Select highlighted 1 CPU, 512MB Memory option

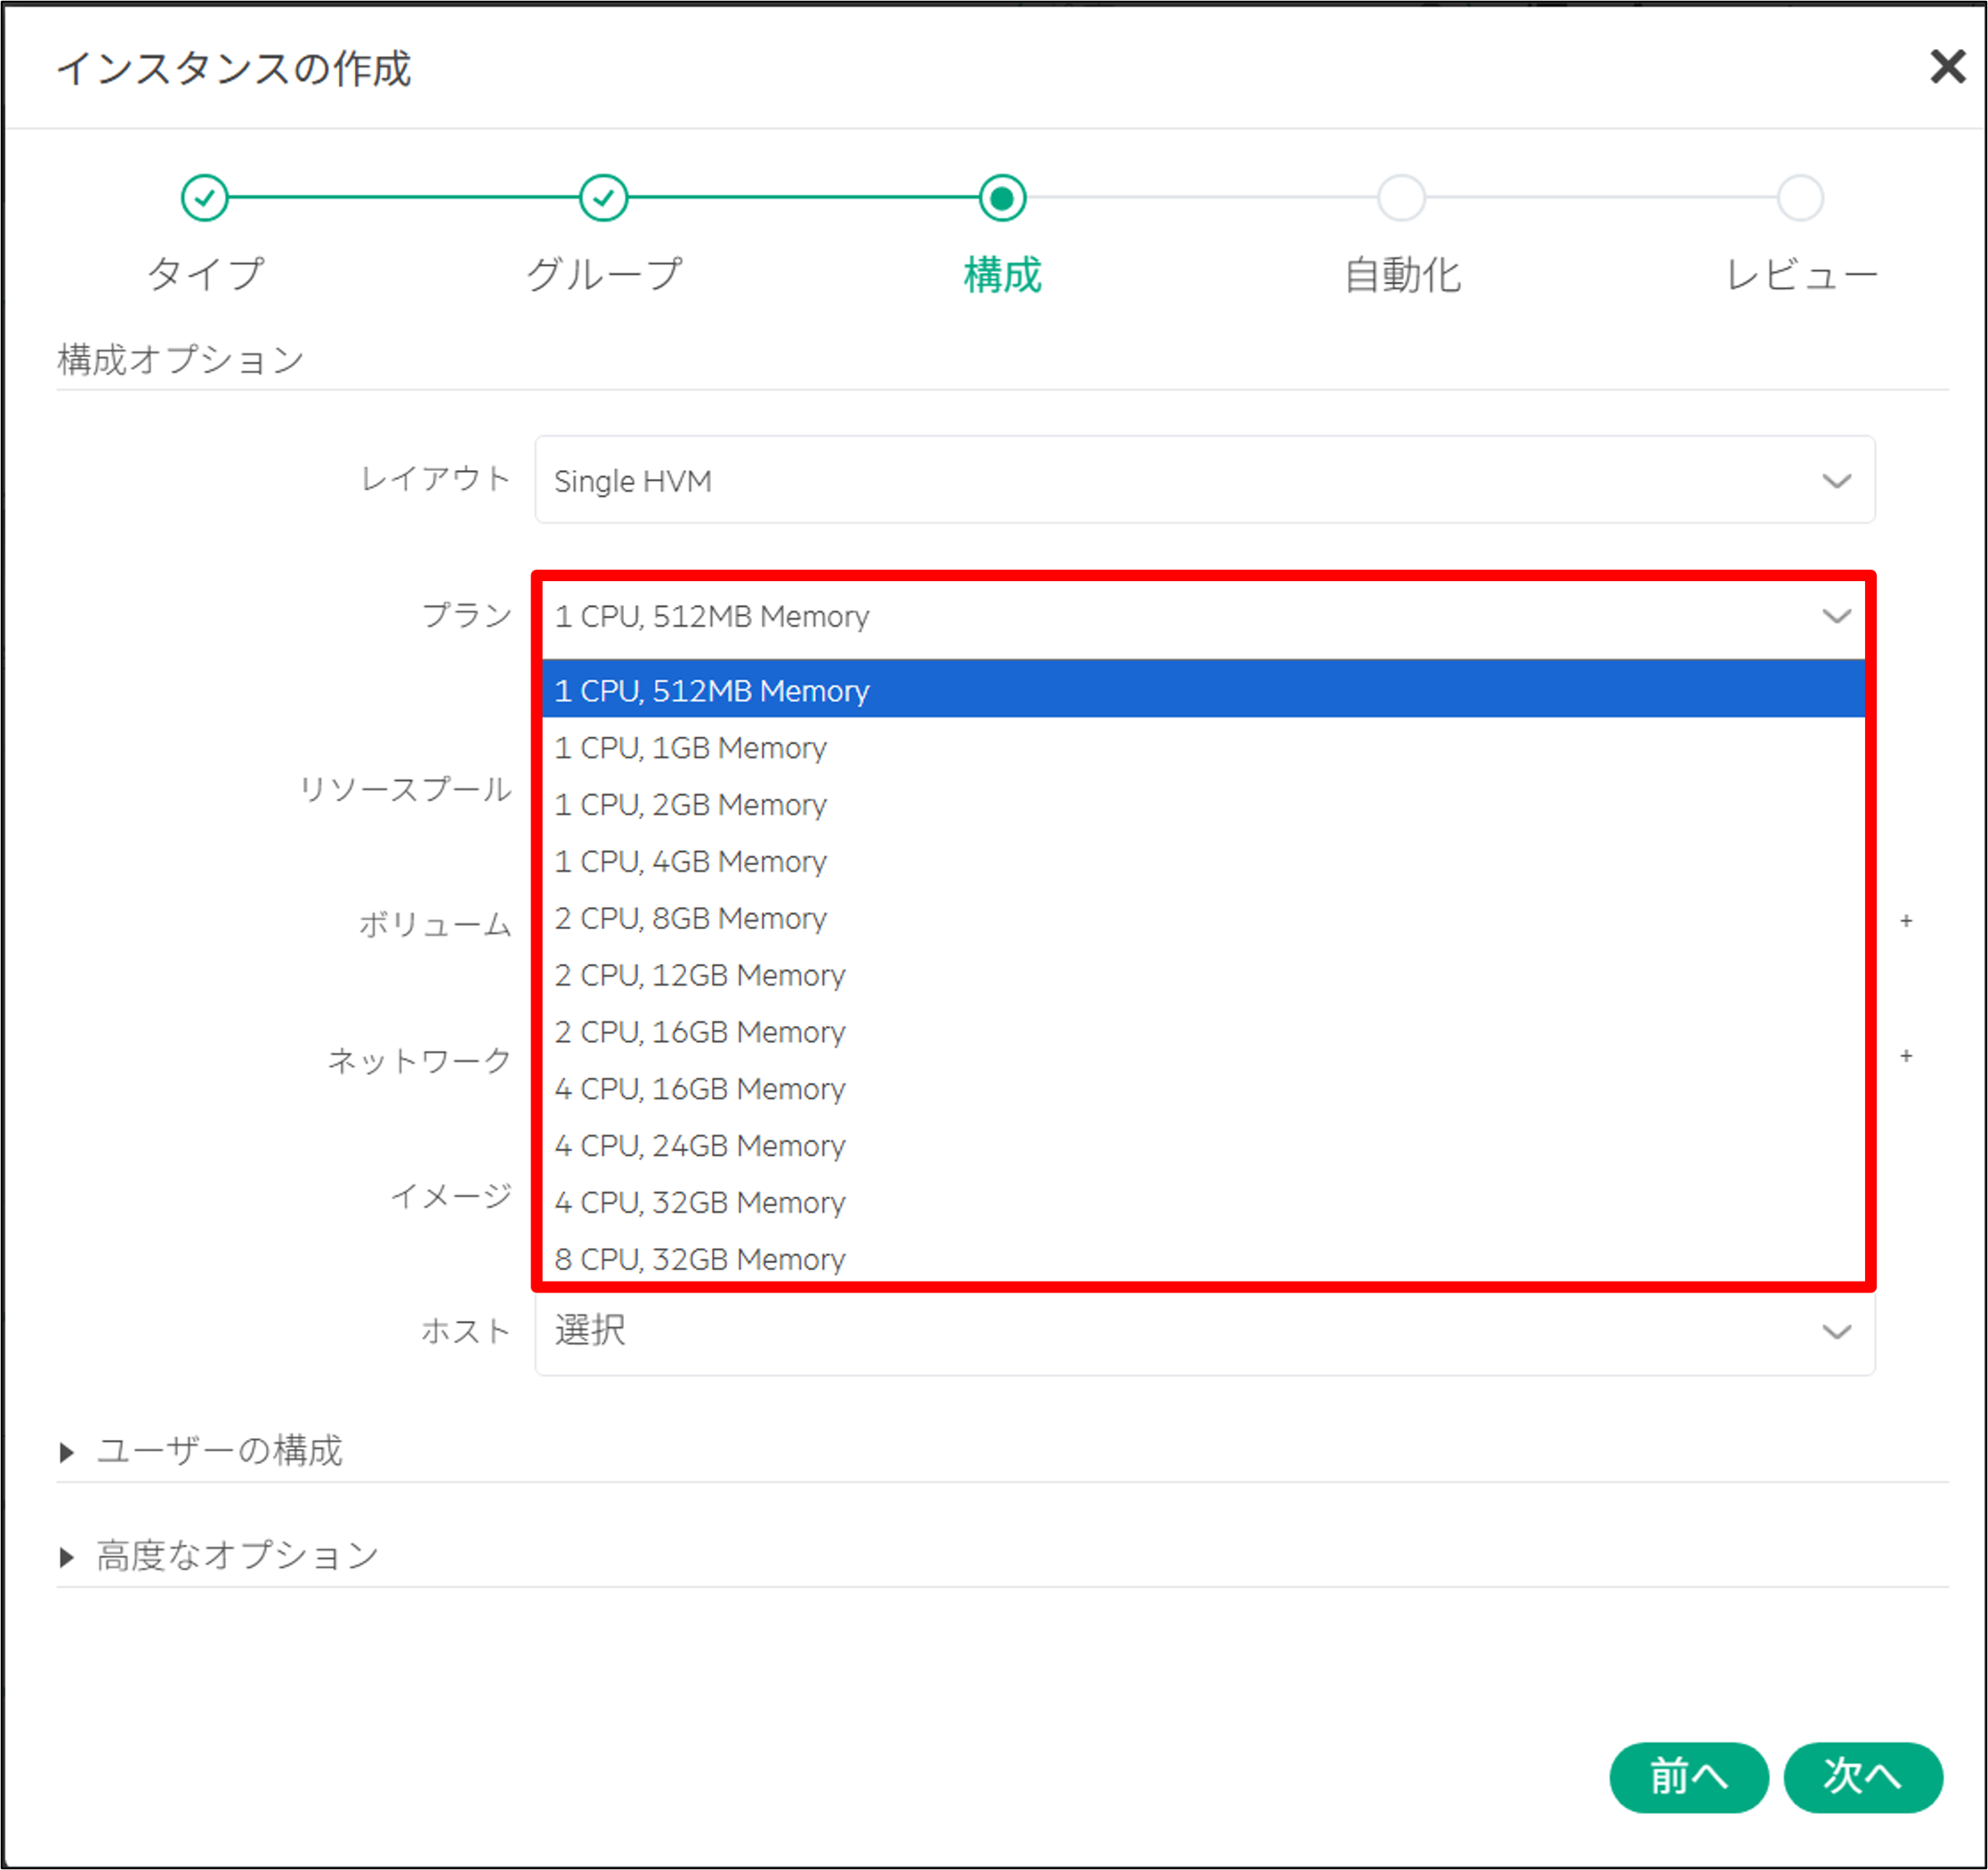point(712,690)
